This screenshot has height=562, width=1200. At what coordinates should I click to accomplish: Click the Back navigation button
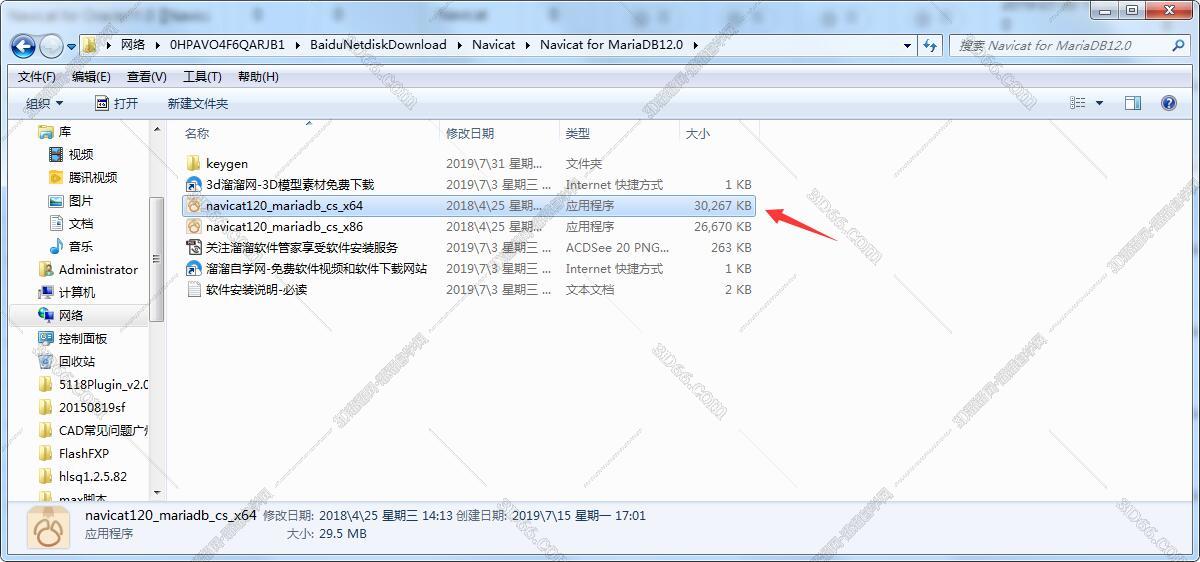tap(24, 45)
